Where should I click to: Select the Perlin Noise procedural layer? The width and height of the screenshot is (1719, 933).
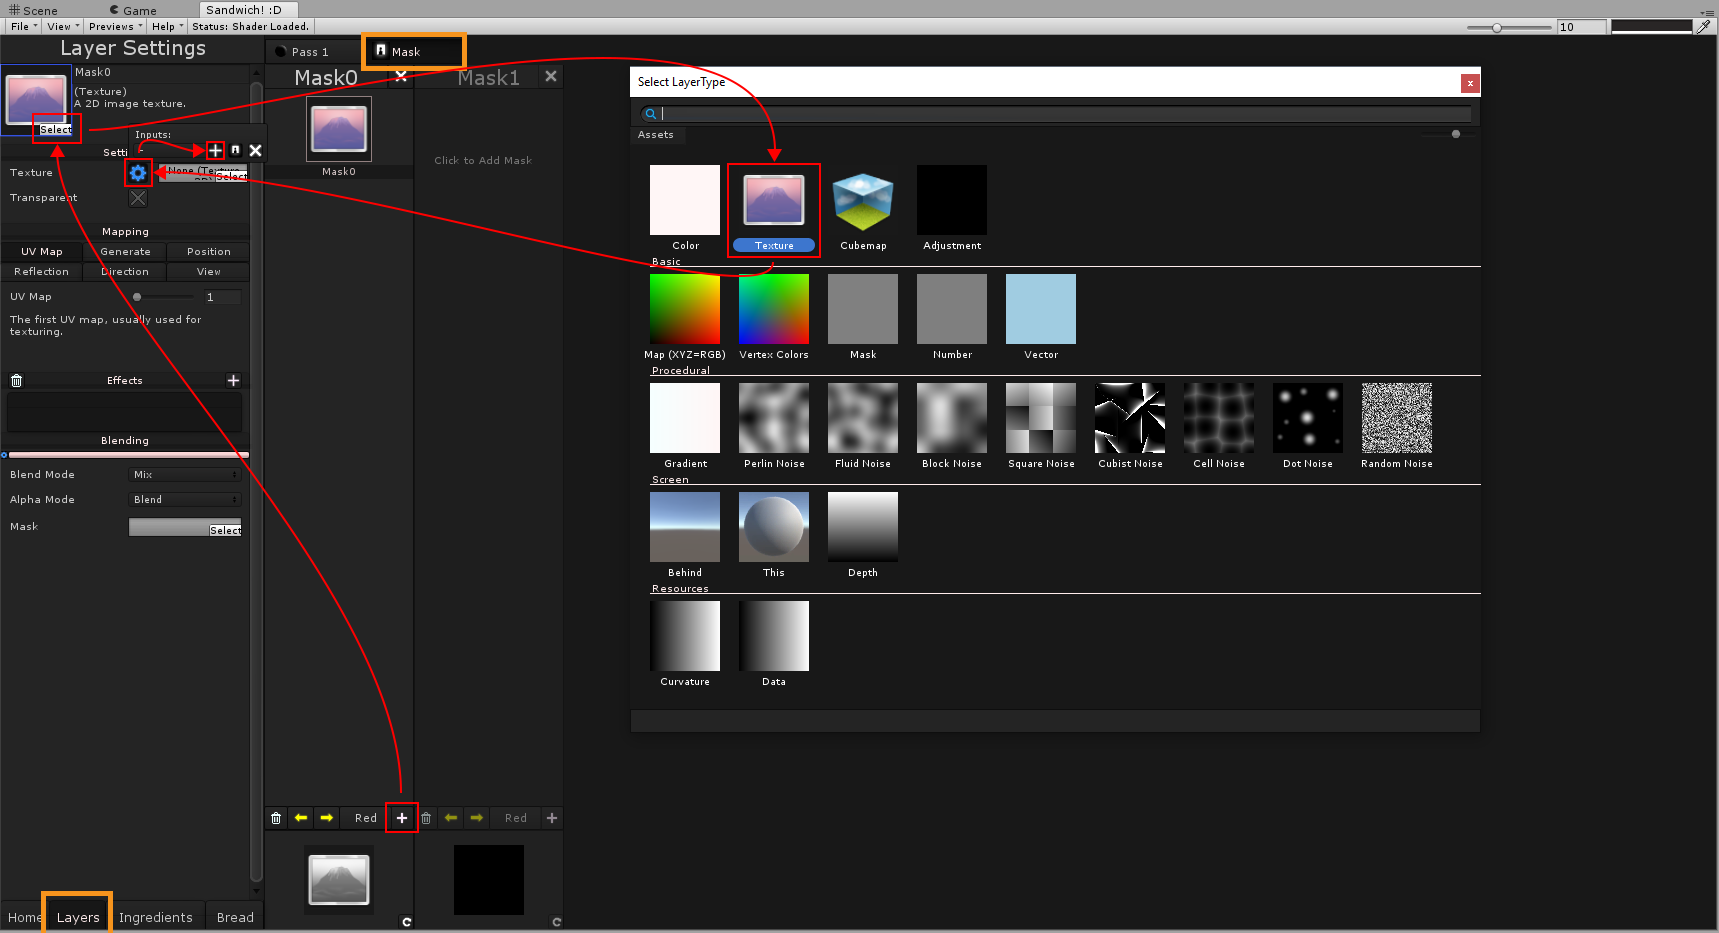[774, 426]
